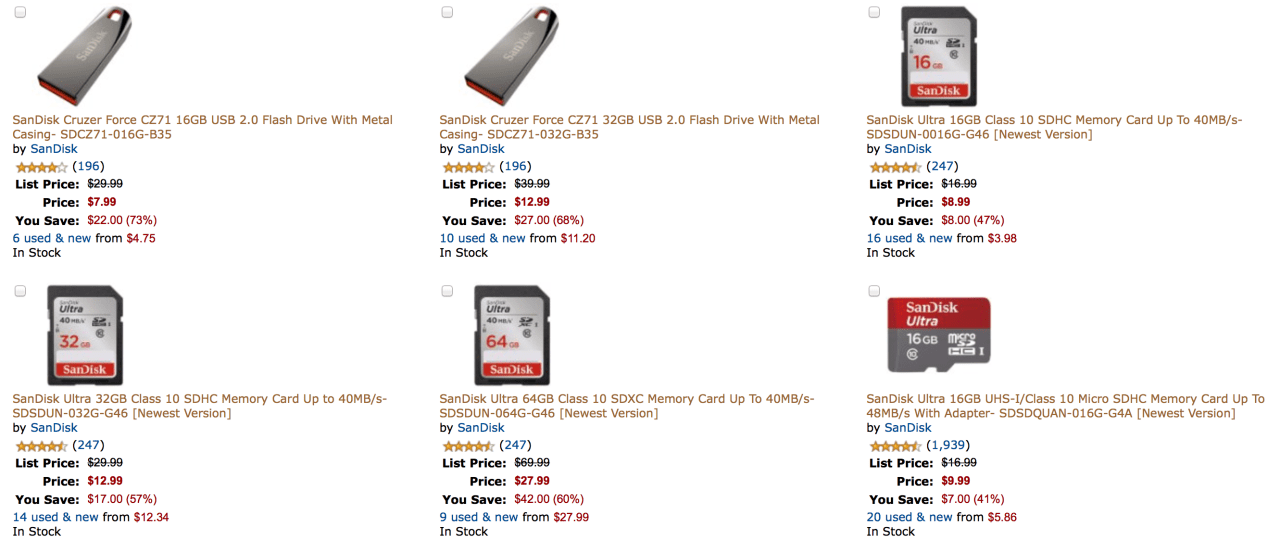Click the 1,939 reviews count link

point(948,445)
